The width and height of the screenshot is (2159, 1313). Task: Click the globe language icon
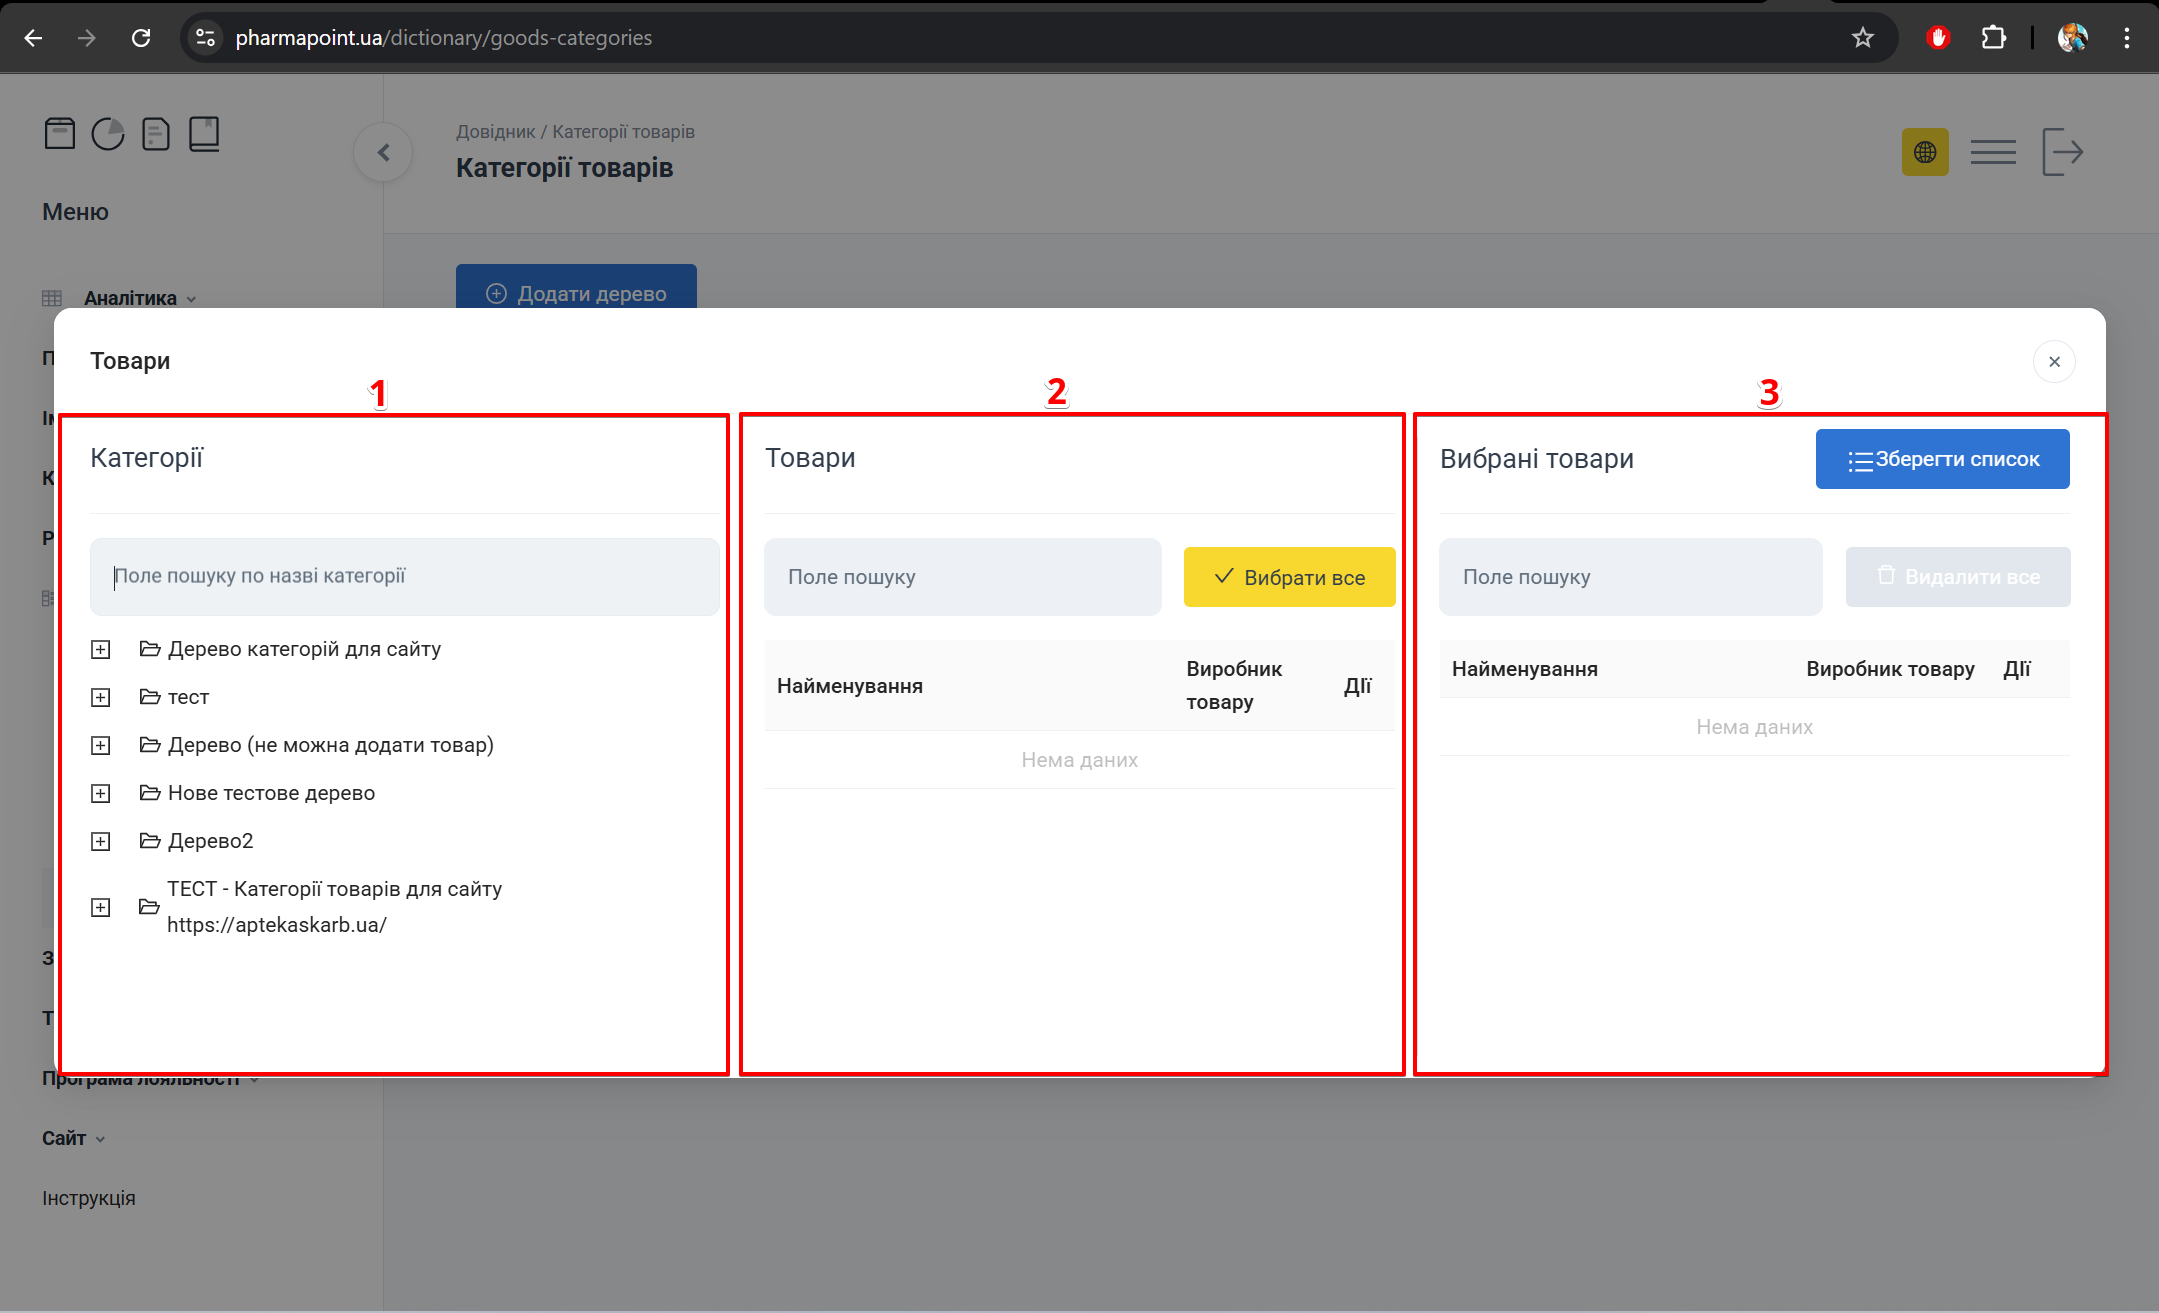click(x=1924, y=152)
